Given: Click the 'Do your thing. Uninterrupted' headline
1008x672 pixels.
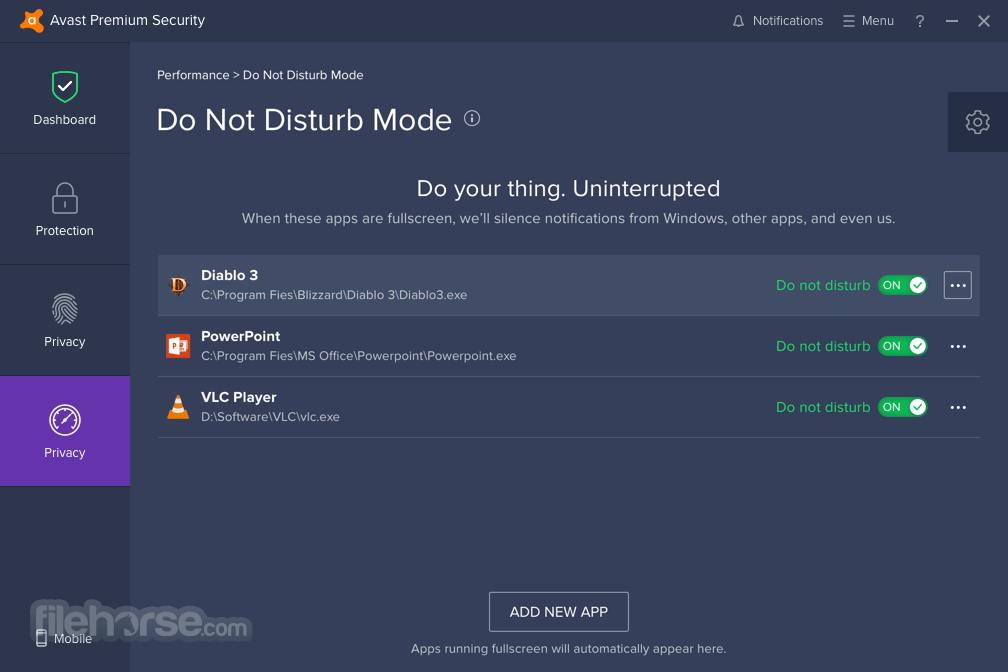Looking at the screenshot, I should [568, 188].
